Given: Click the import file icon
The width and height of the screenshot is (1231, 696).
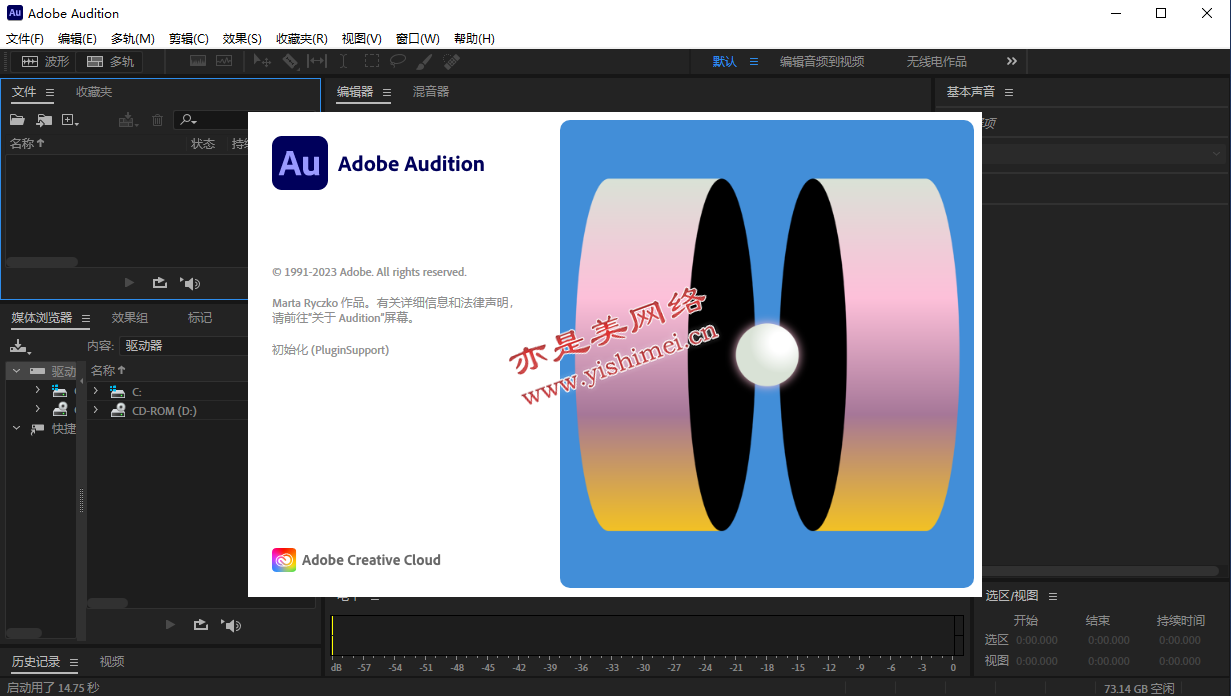Looking at the screenshot, I should [x=44, y=120].
